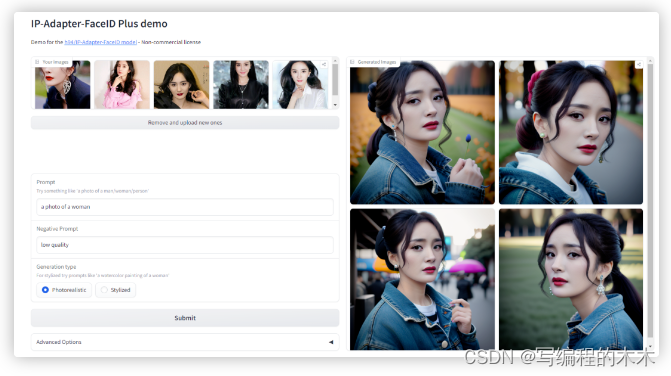The width and height of the screenshot is (671, 376).
Task: Click the IP-Adapter-FaceID Plus demo heading
Action: 99,24
